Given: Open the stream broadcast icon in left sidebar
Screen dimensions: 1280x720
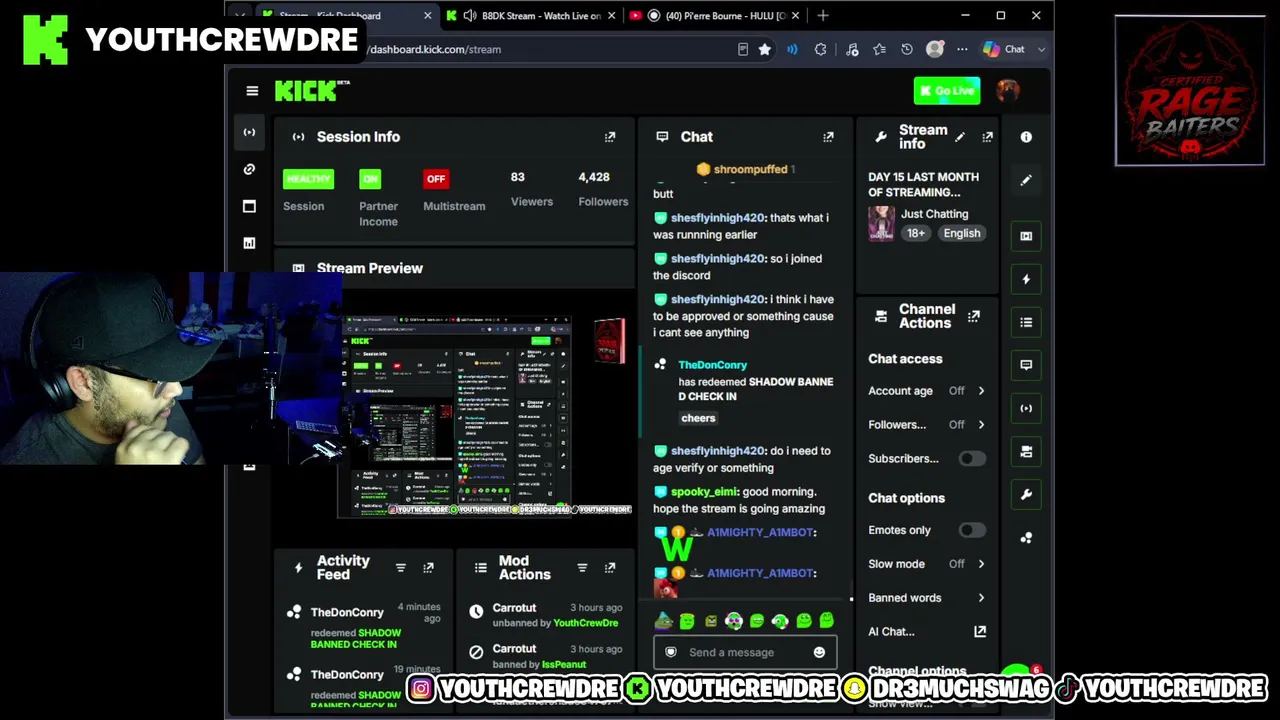Looking at the screenshot, I should [249, 132].
